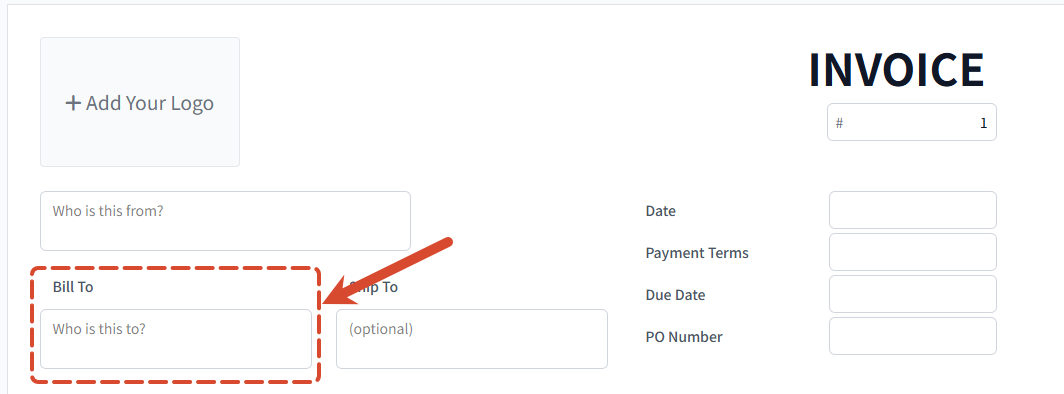Open the Date input field
The width and height of the screenshot is (1064, 394).
click(x=913, y=210)
